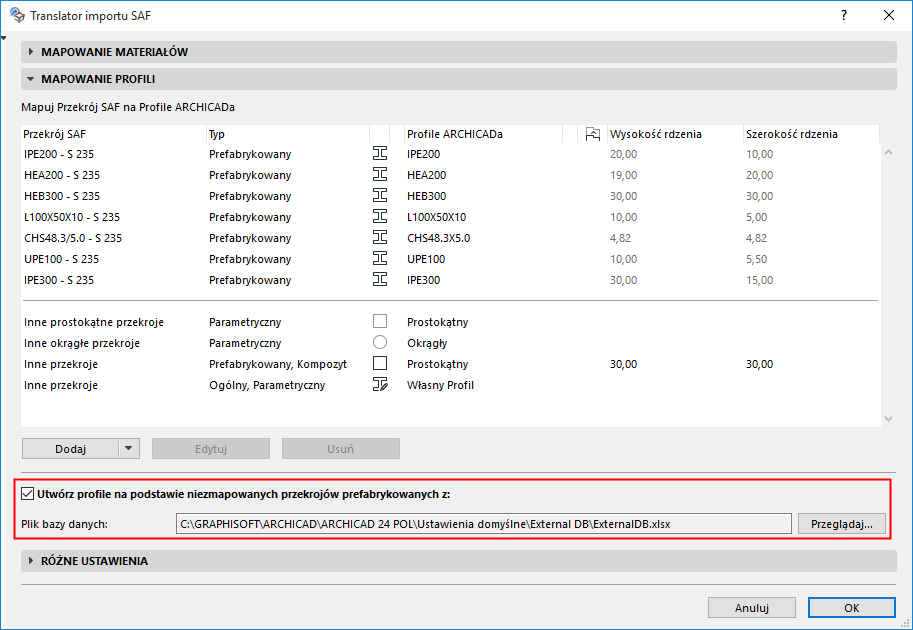Click the circle icon for Inne okrągłe przekroje
The image size is (913, 630).
pyautogui.click(x=380, y=342)
